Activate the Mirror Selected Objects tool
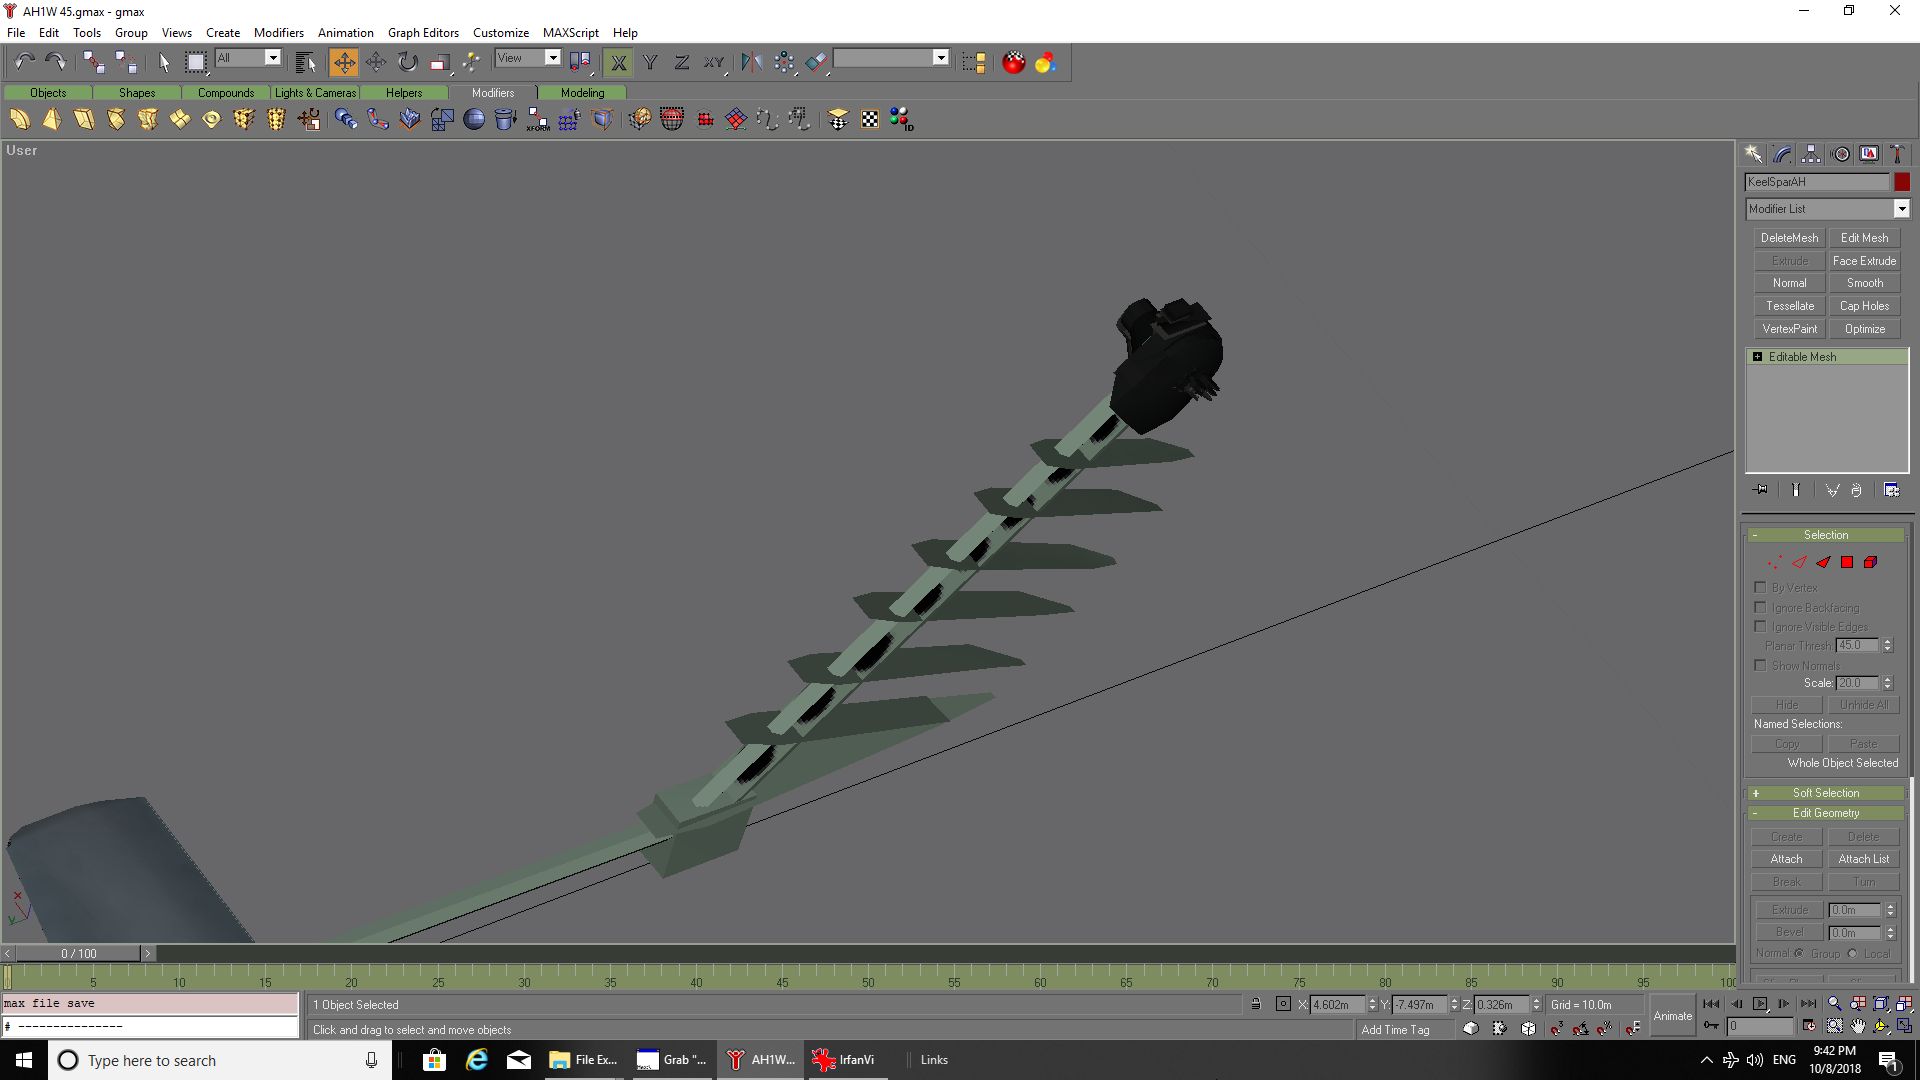The image size is (1920, 1080). [751, 63]
